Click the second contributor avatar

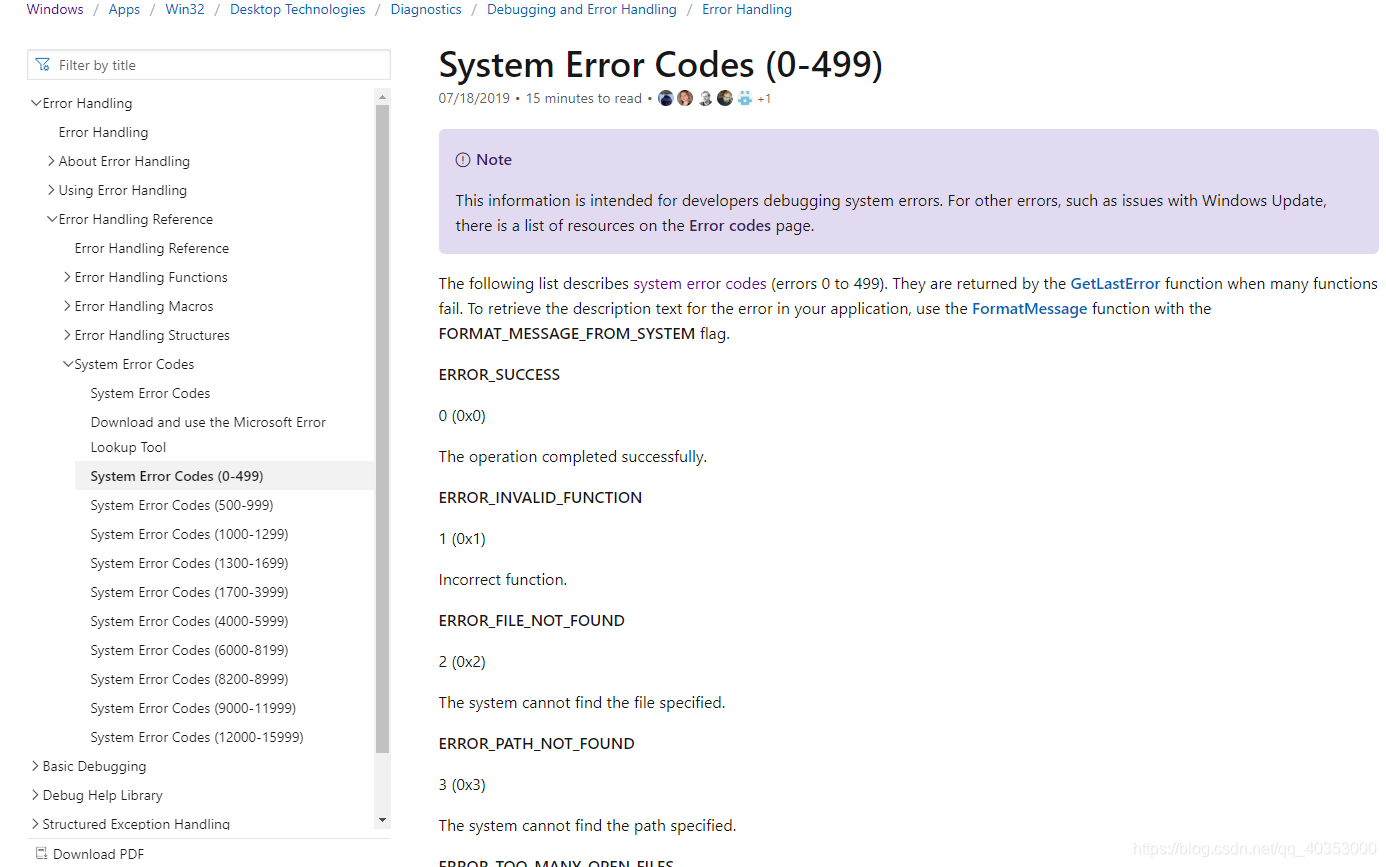685,97
